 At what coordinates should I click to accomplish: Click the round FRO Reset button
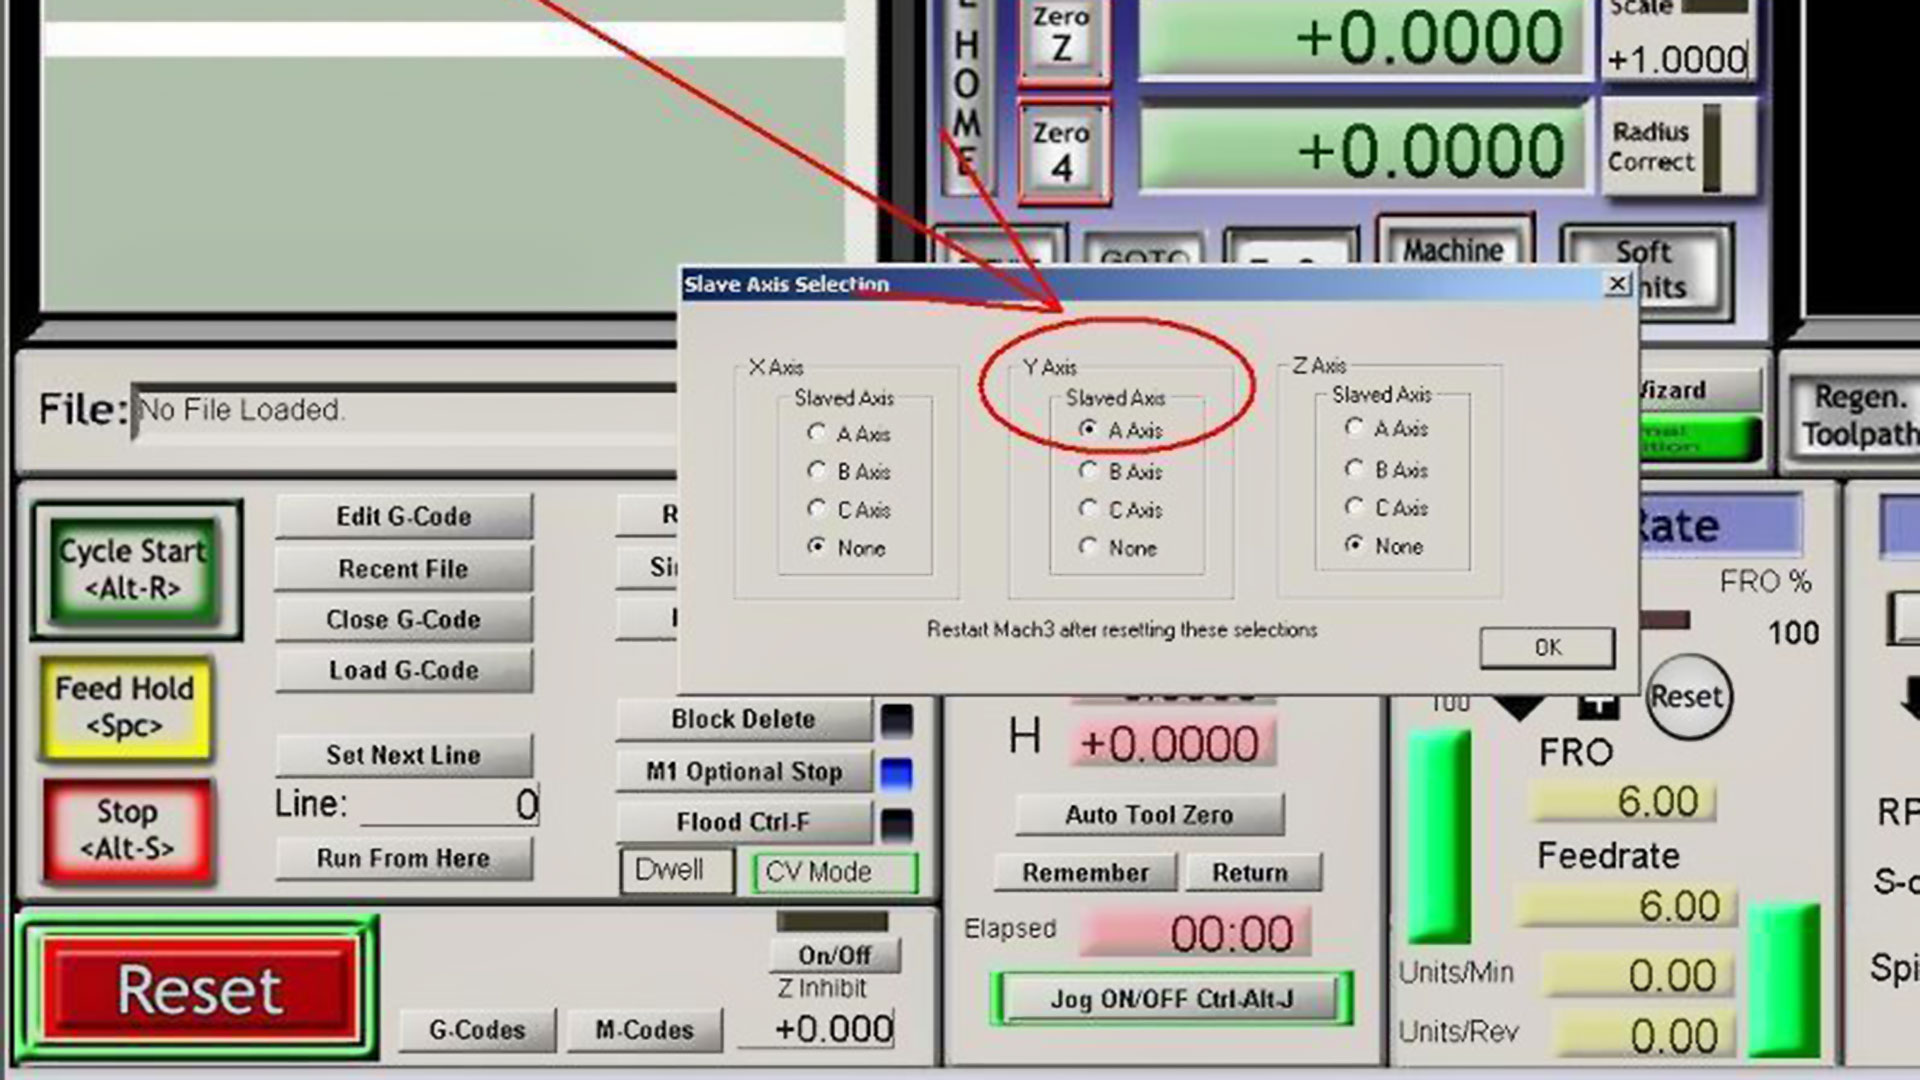[x=1687, y=697]
